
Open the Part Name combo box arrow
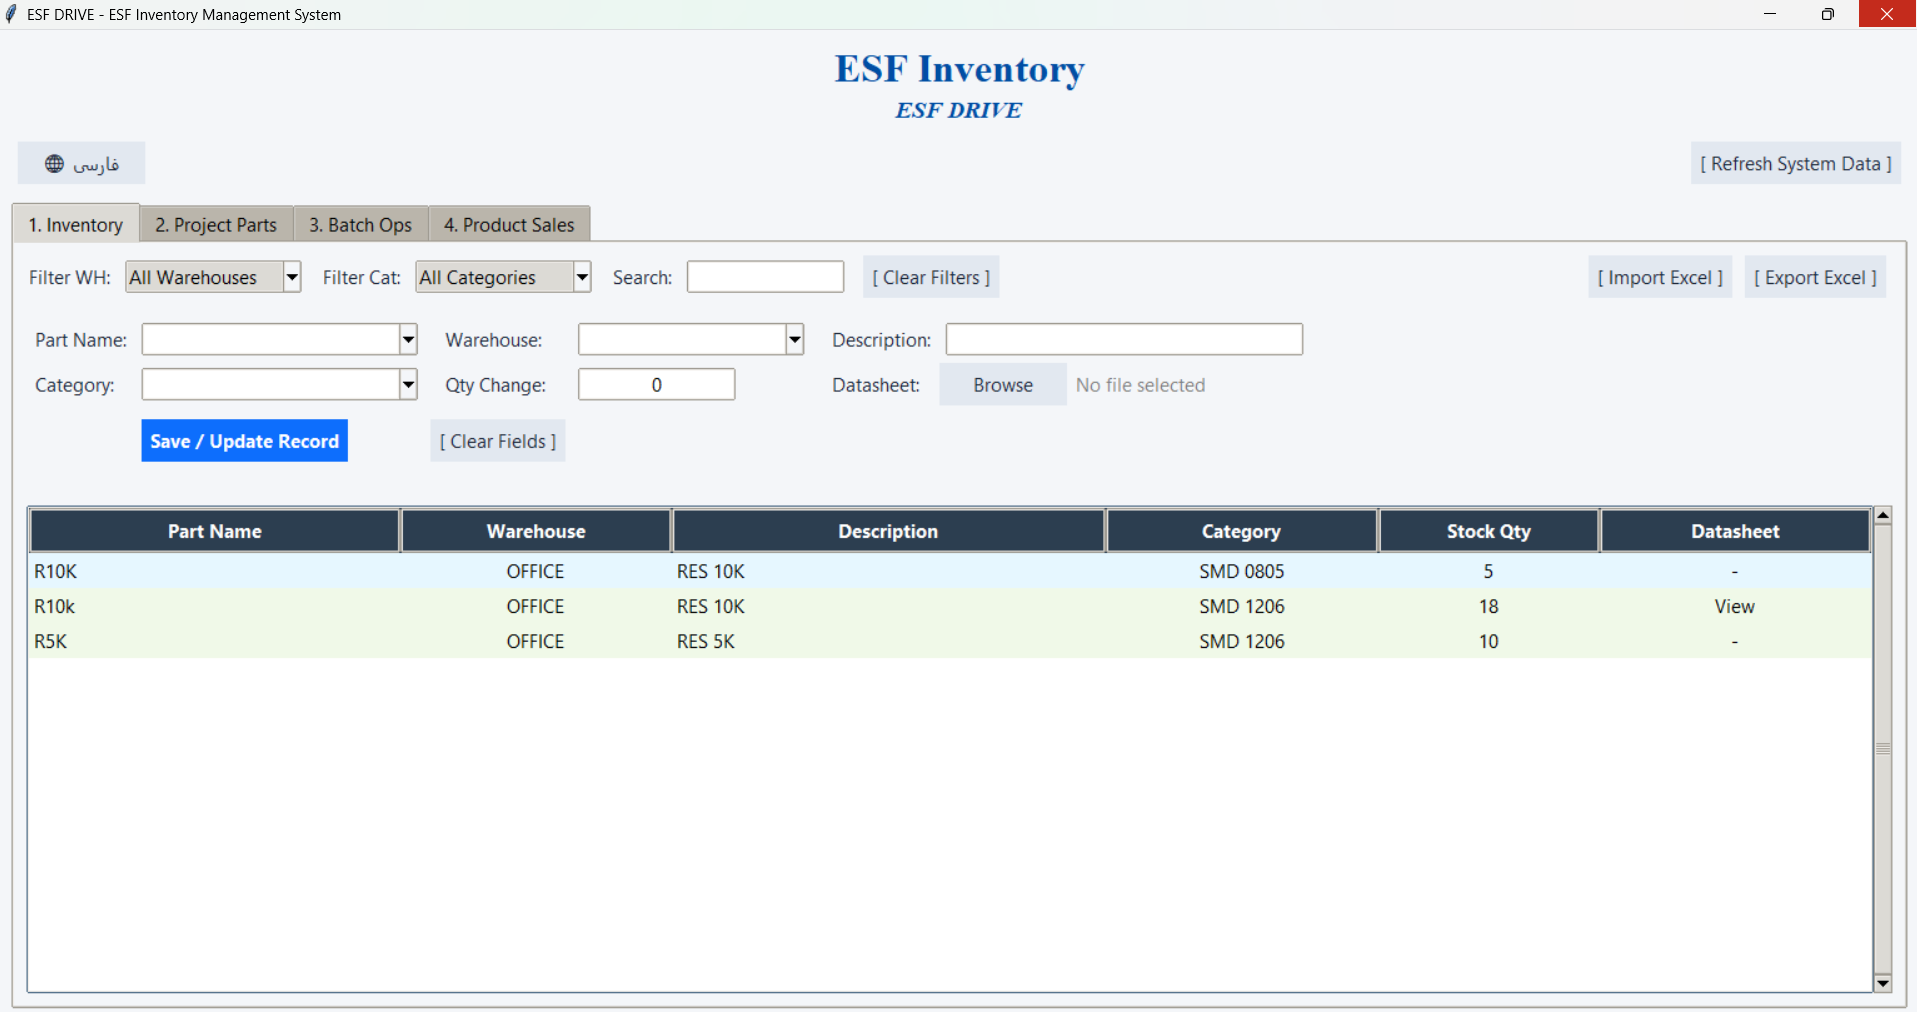[x=408, y=339]
